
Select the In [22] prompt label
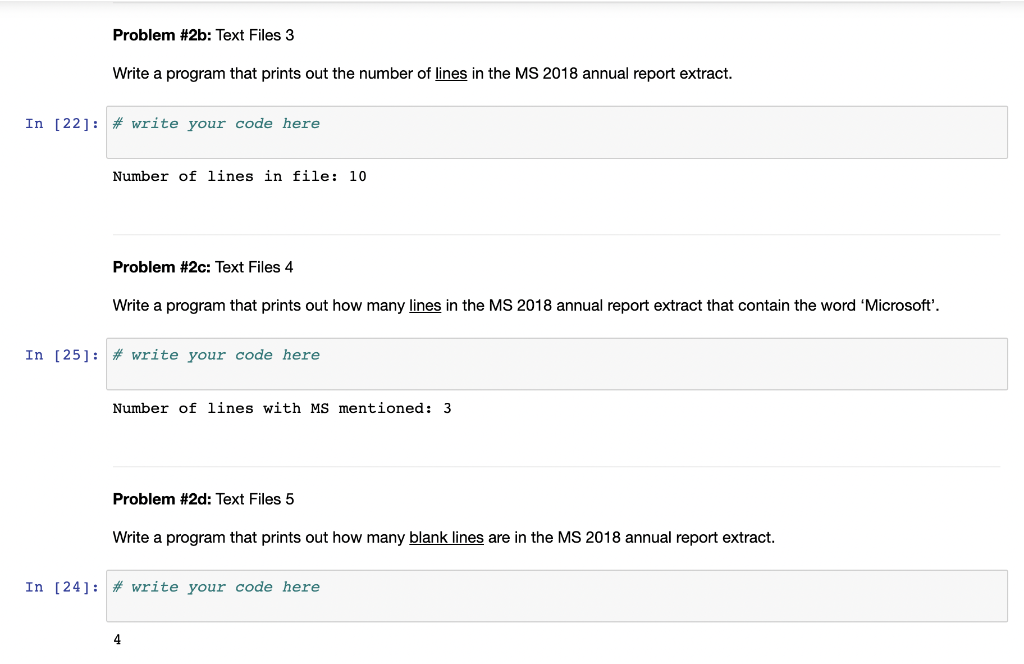point(61,123)
